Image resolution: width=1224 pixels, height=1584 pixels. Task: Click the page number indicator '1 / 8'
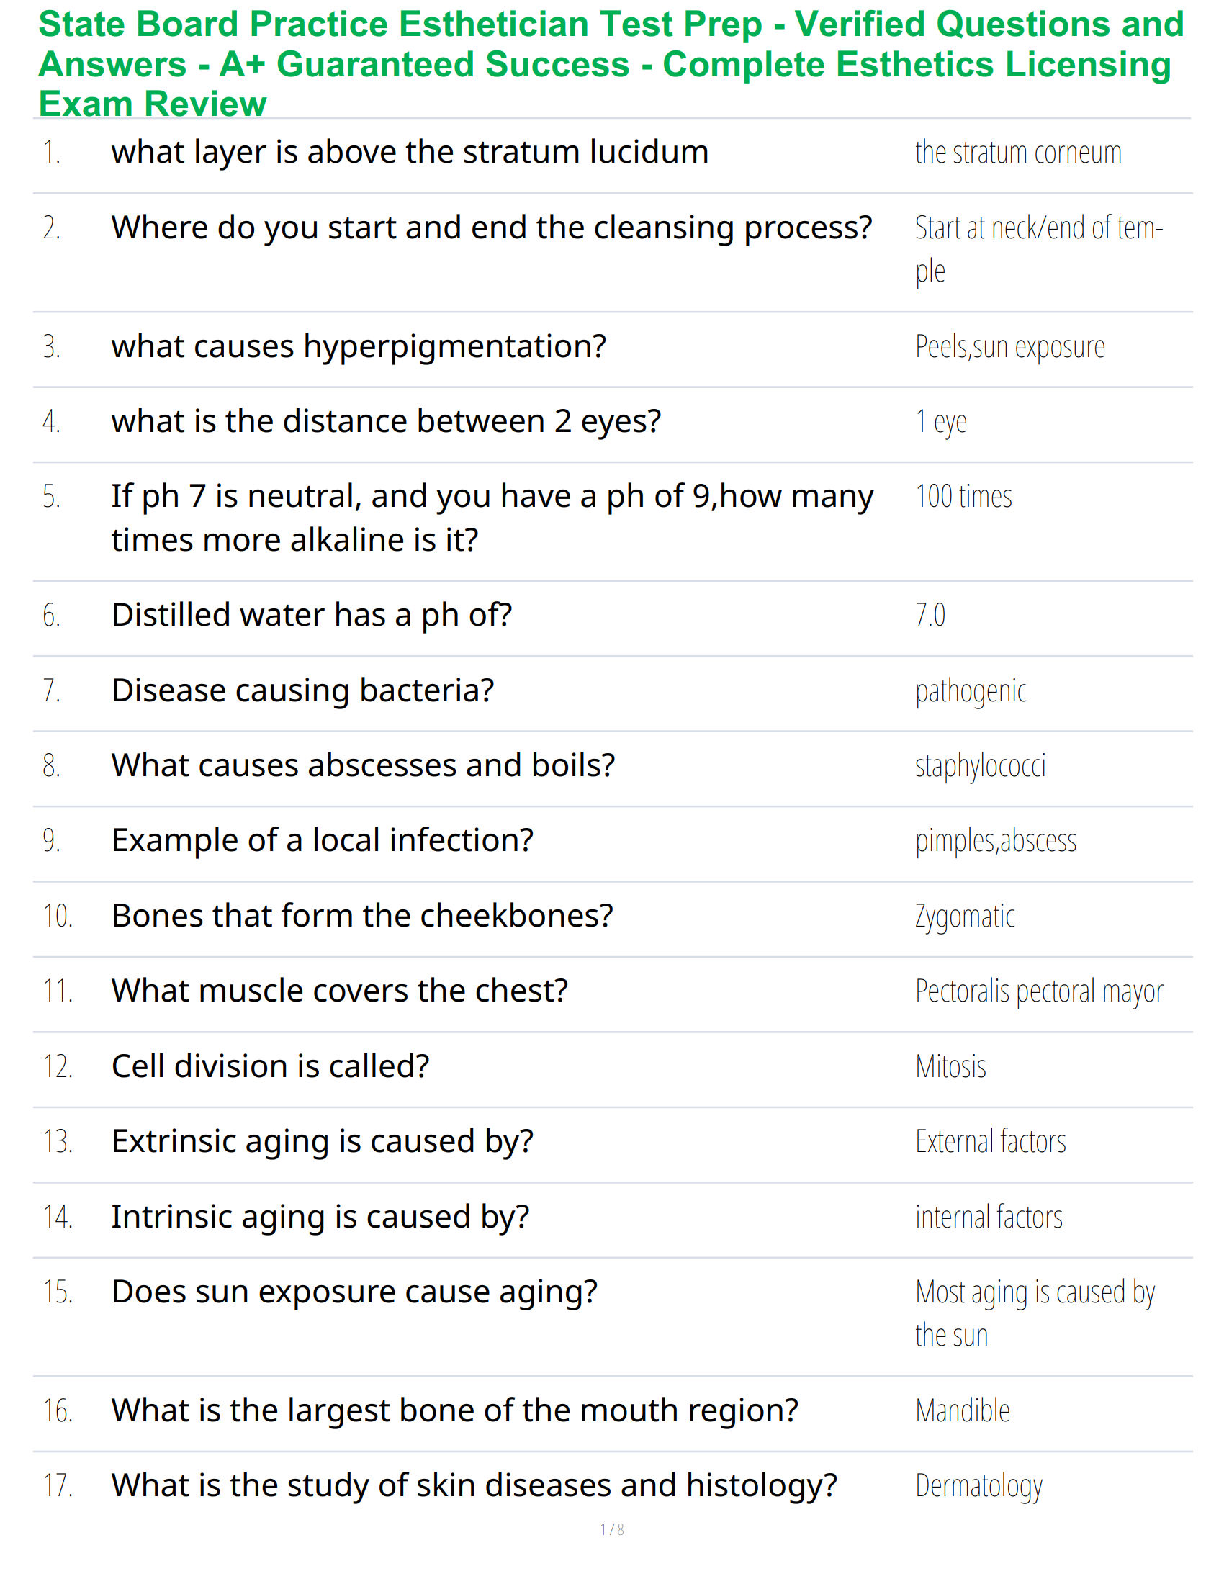(x=612, y=1529)
